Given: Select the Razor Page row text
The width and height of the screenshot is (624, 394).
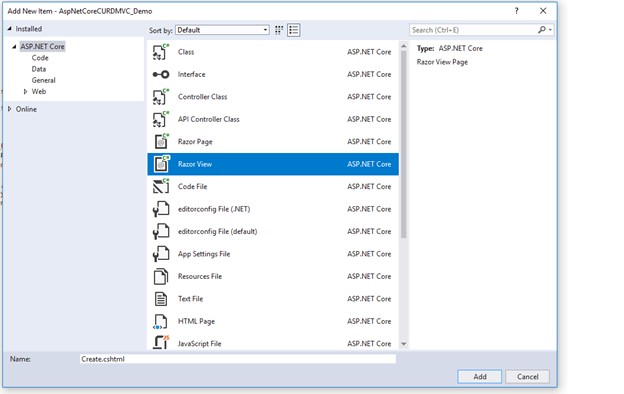Looking at the screenshot, I should tap(195, 142).
